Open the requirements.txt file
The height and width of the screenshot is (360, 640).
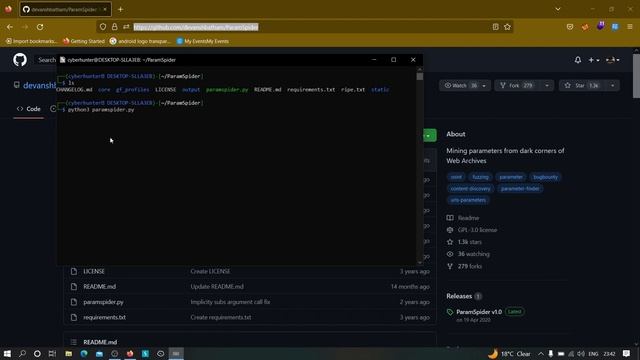104,317
